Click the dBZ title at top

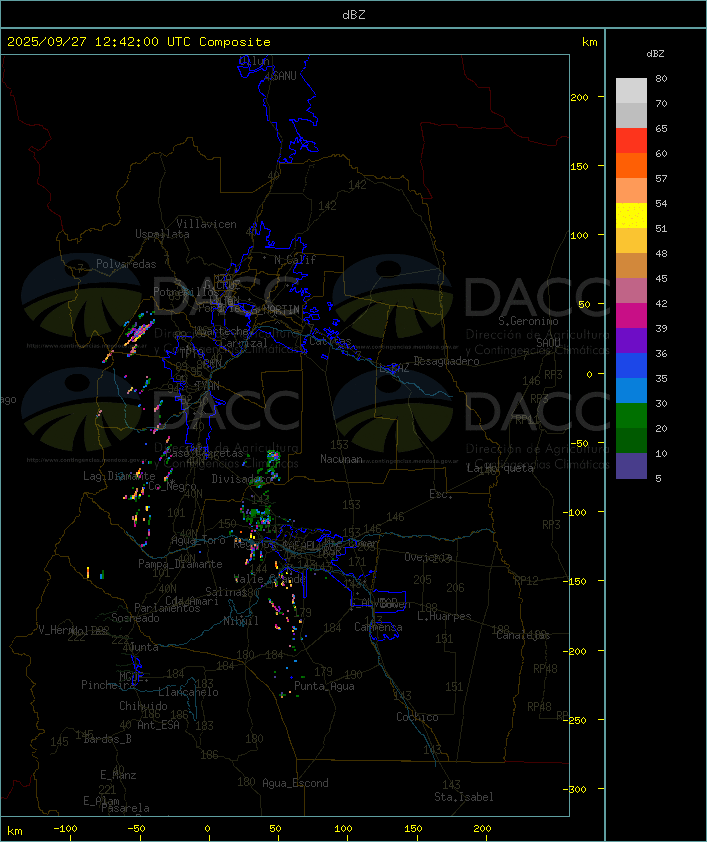tap(354, 14)
